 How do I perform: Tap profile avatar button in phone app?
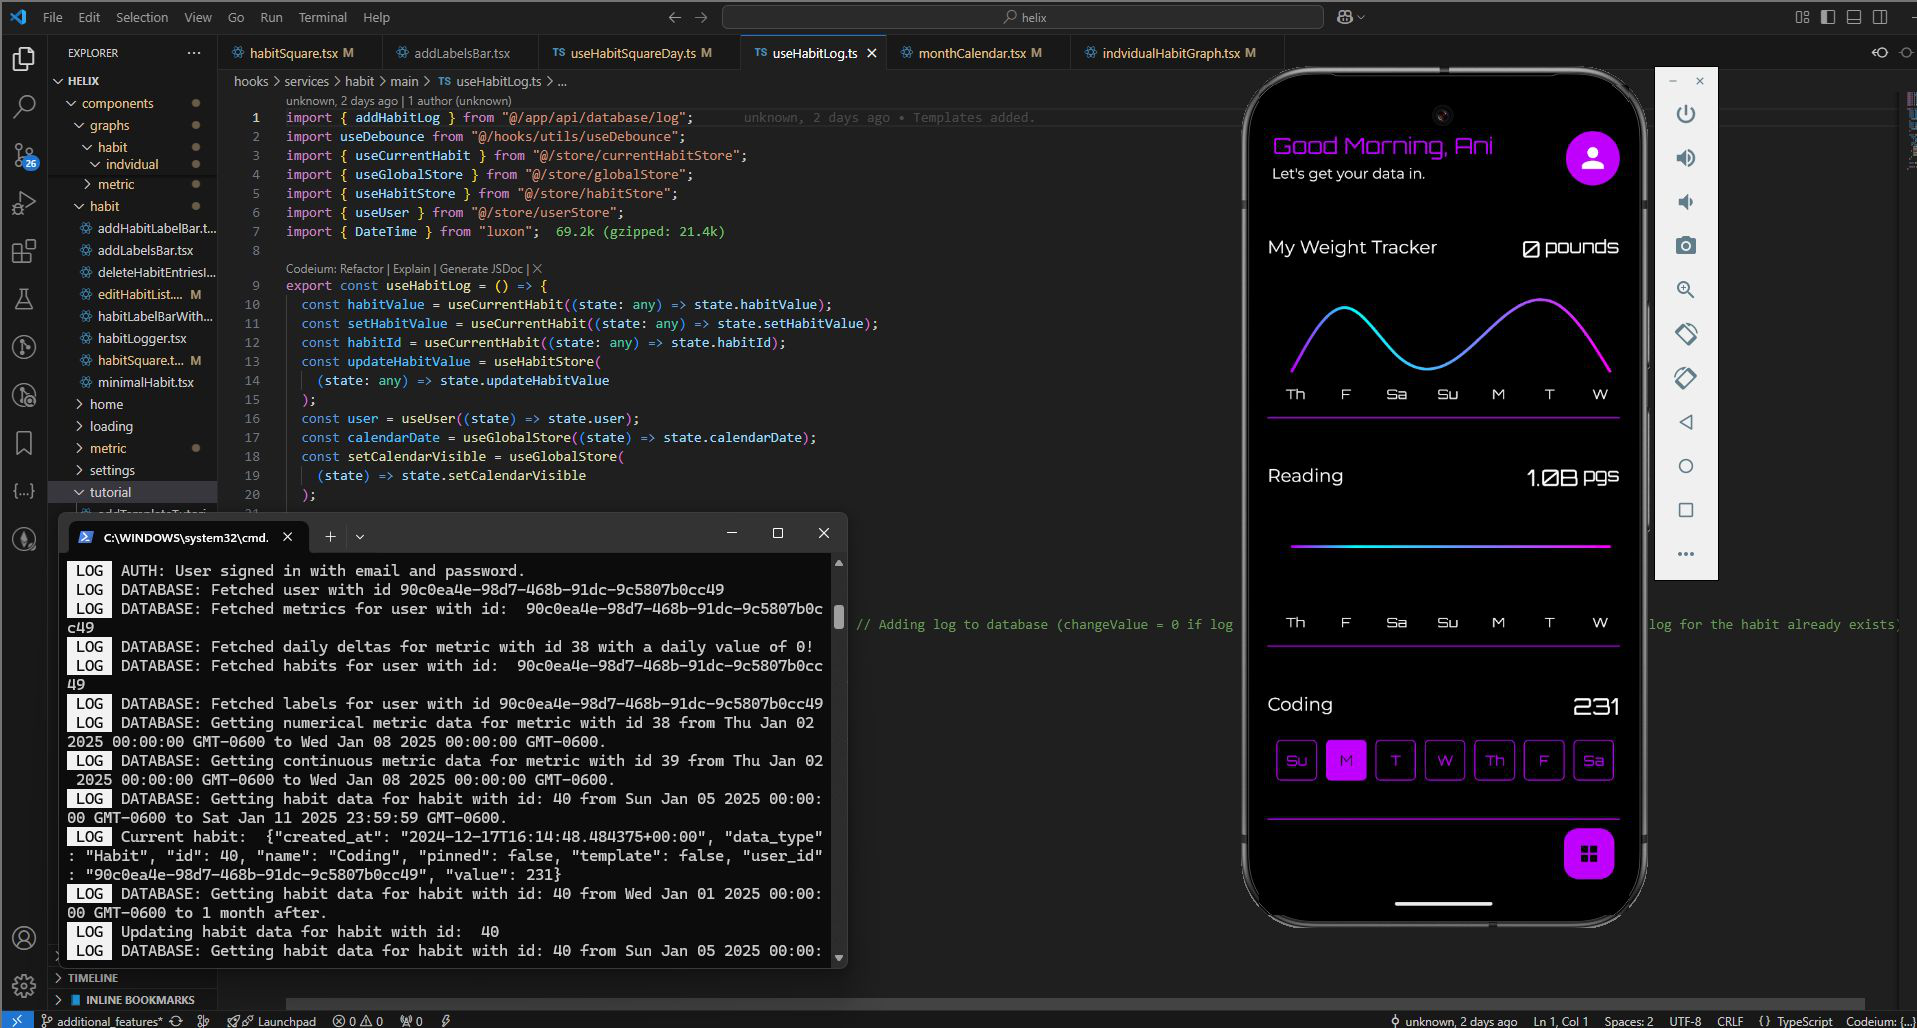pyautogui.click(x=1592, y=158)
